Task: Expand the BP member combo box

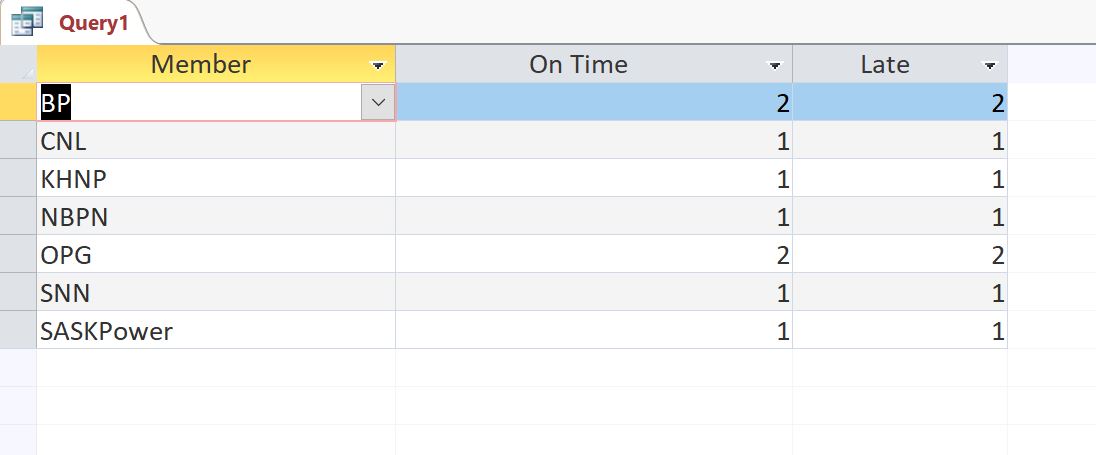Action: 378,102
